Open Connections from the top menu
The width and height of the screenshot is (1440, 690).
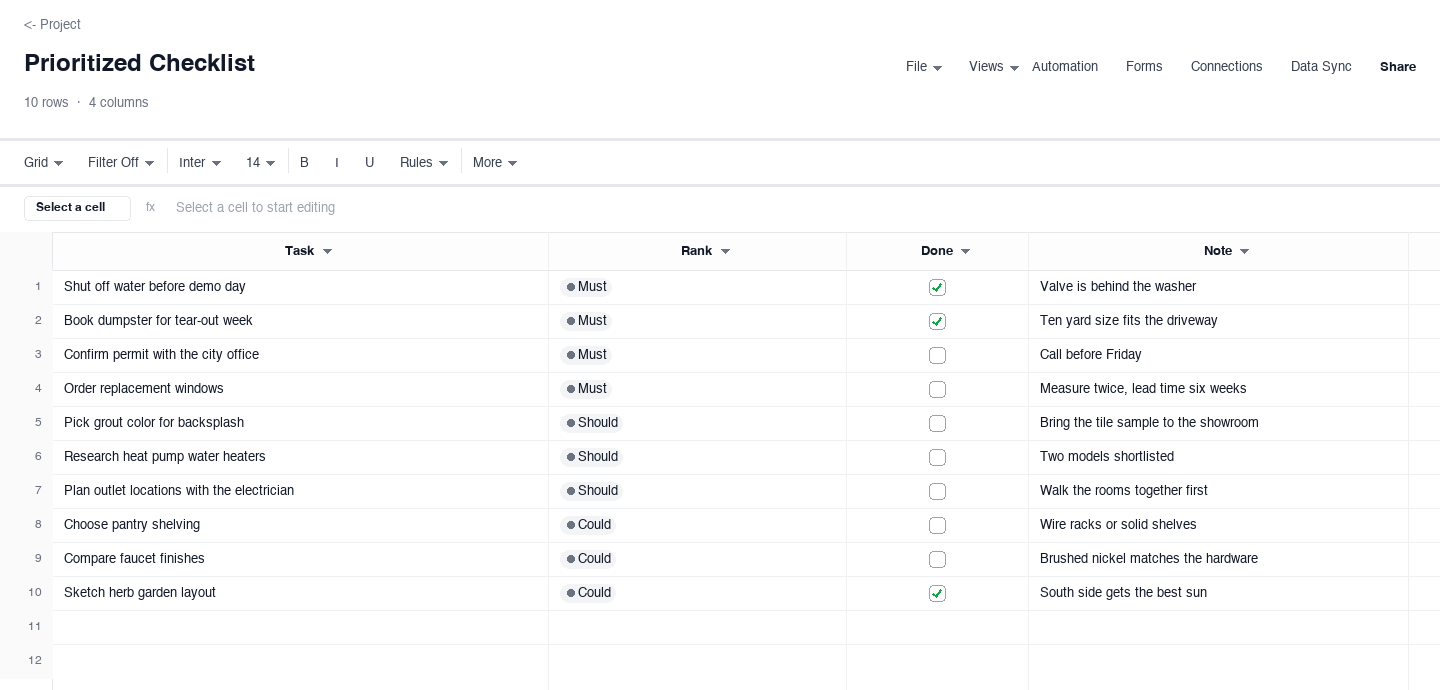click(x=1226, y=67)
